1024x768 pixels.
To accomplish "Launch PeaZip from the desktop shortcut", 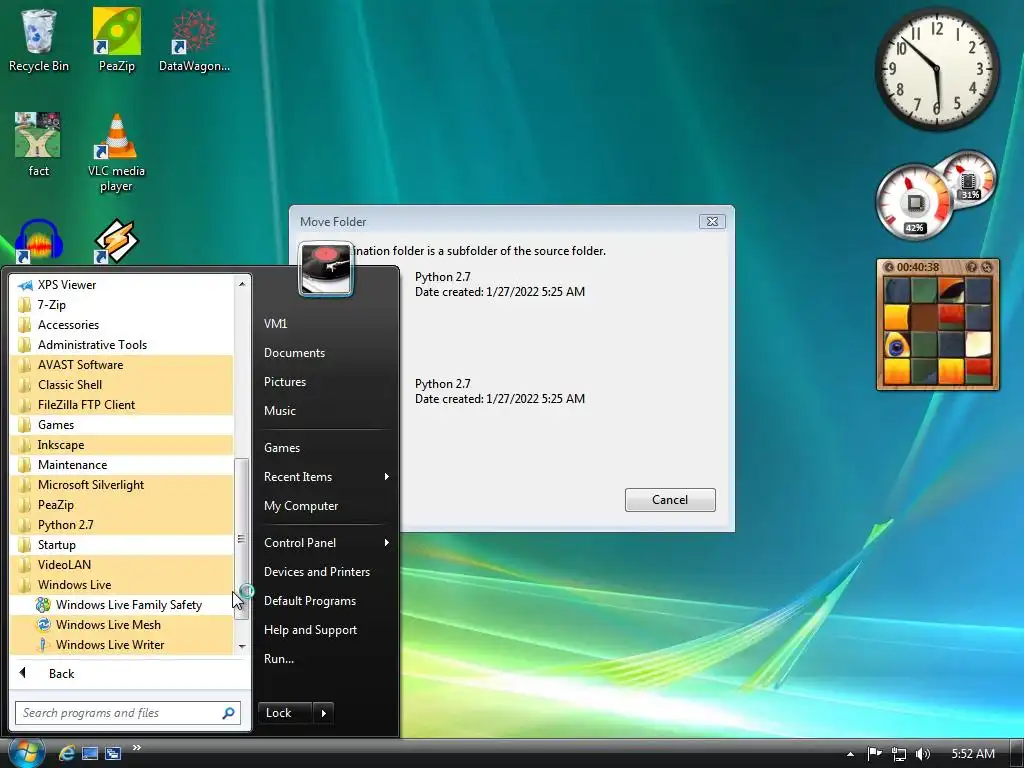I will pyautogui.click(x=116, y=39).
